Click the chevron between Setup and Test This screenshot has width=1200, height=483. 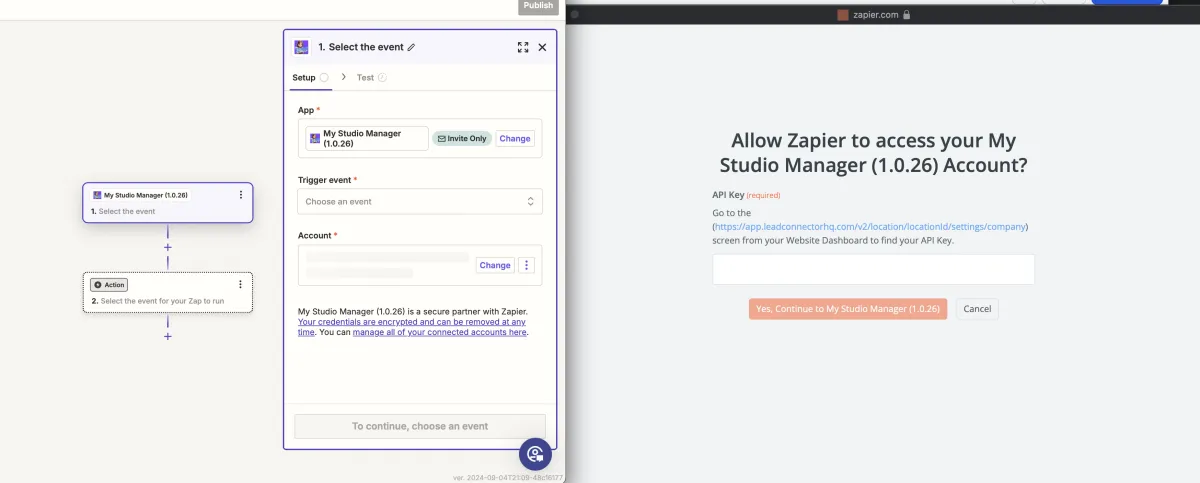pyautogui.click(x=343, y=77)
